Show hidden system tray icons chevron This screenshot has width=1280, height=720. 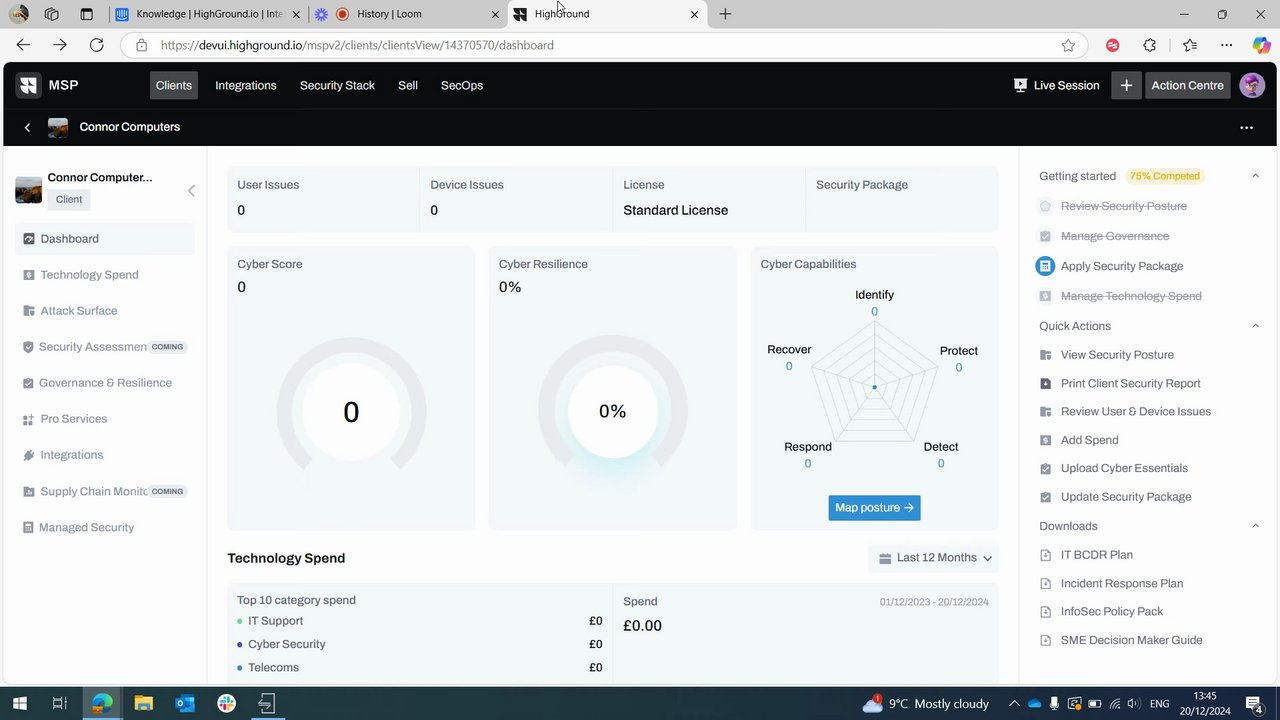pyautogui.click(x=1014, y=703)
